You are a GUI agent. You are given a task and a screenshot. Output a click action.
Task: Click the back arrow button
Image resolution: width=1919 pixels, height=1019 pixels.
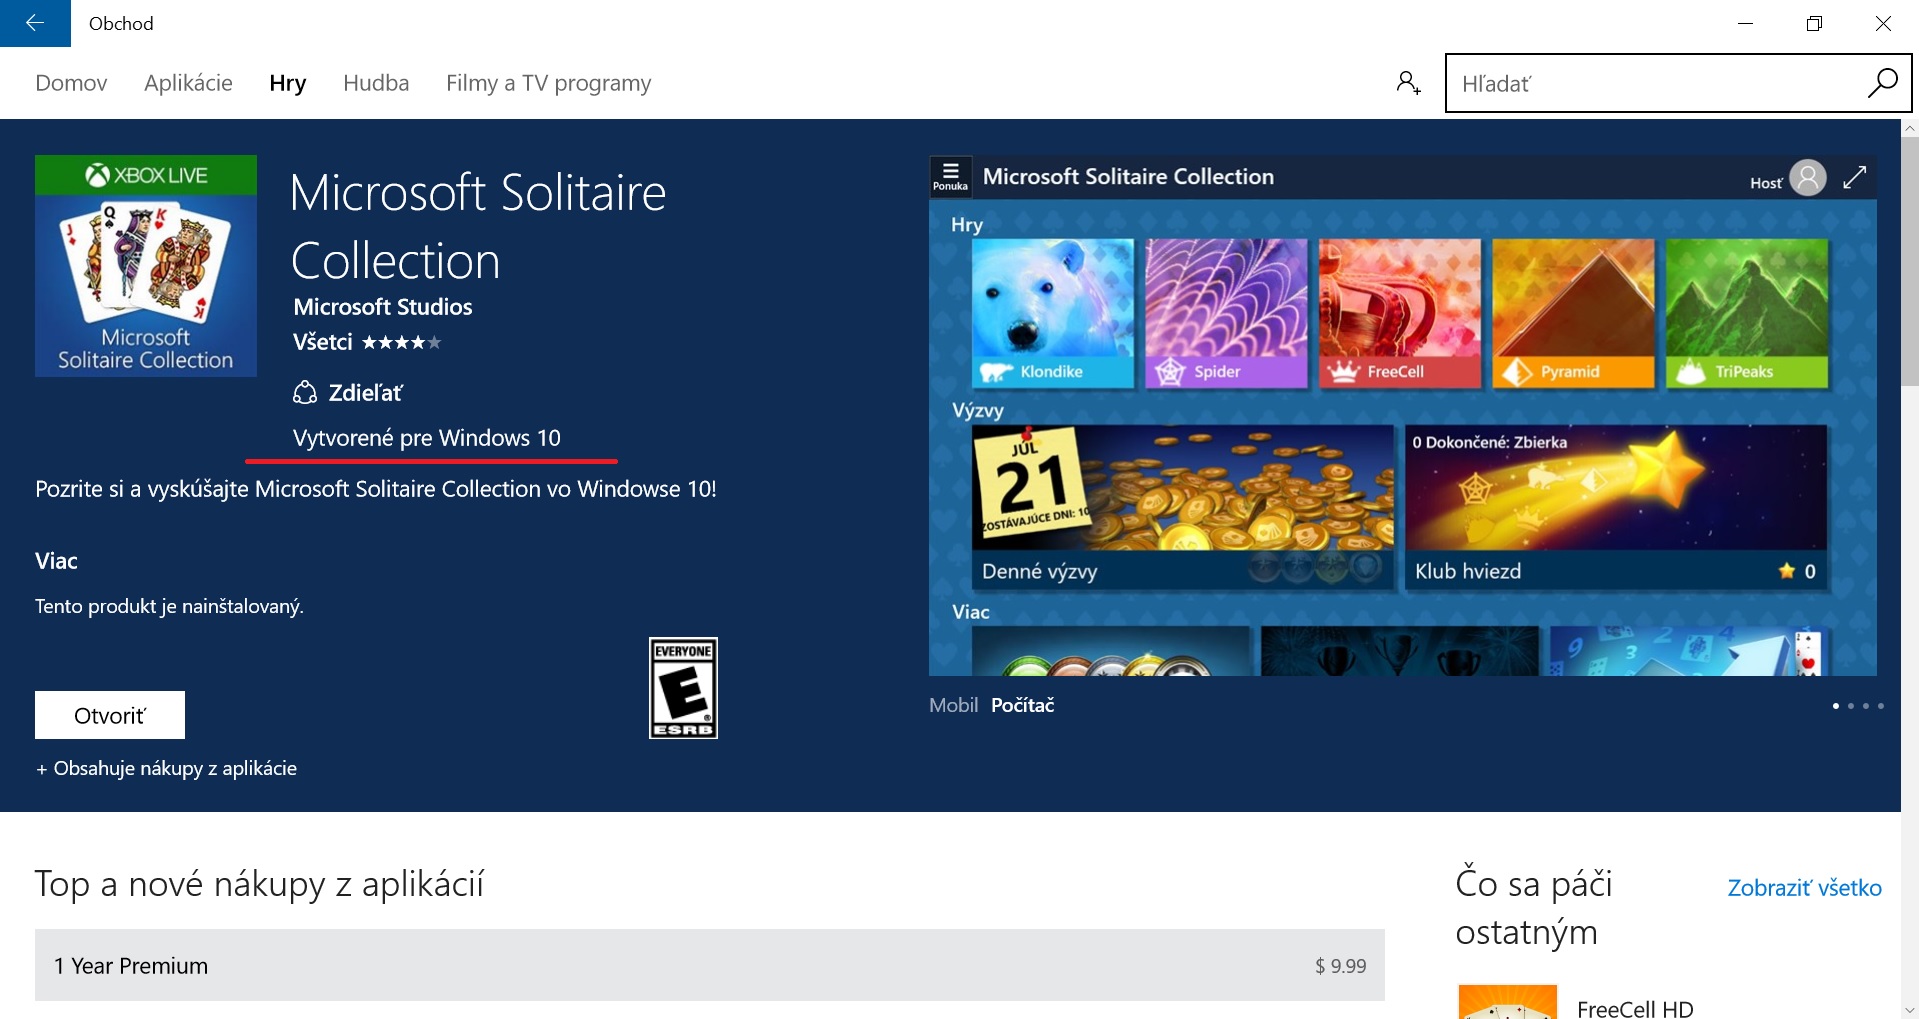tap(35, 23)
